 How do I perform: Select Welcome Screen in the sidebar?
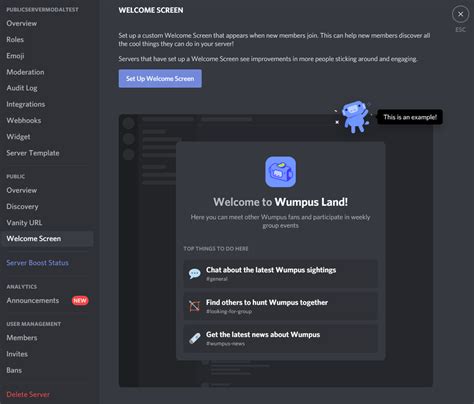(x=47, y=239)
